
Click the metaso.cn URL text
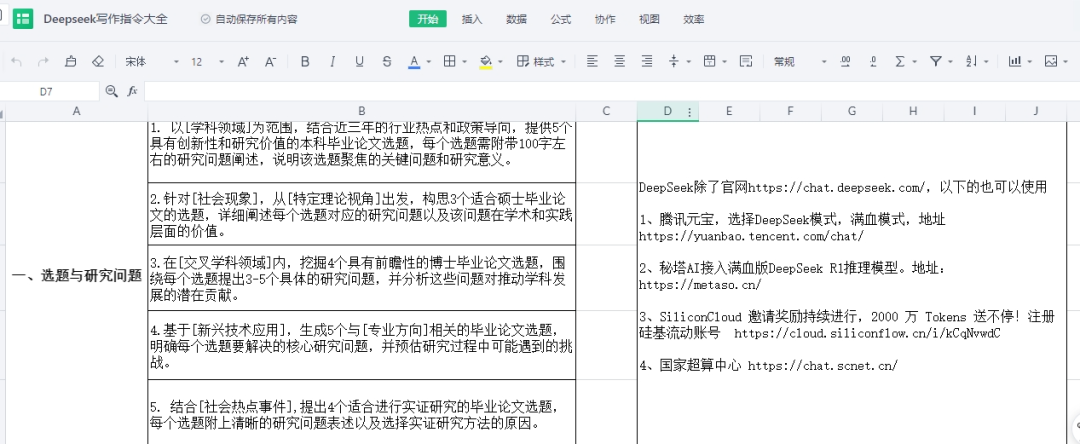click(700, 284)
